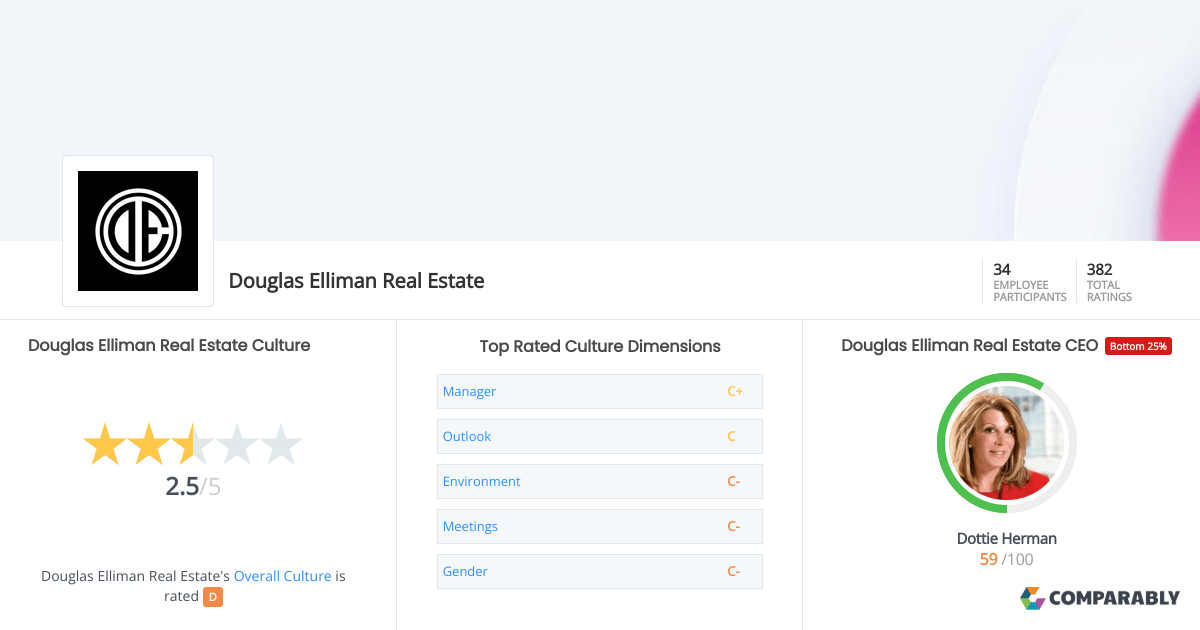Click the 382 Total Ratings stat
The height and width of the screenshot is (630, 1200).
coord(1110,282)
